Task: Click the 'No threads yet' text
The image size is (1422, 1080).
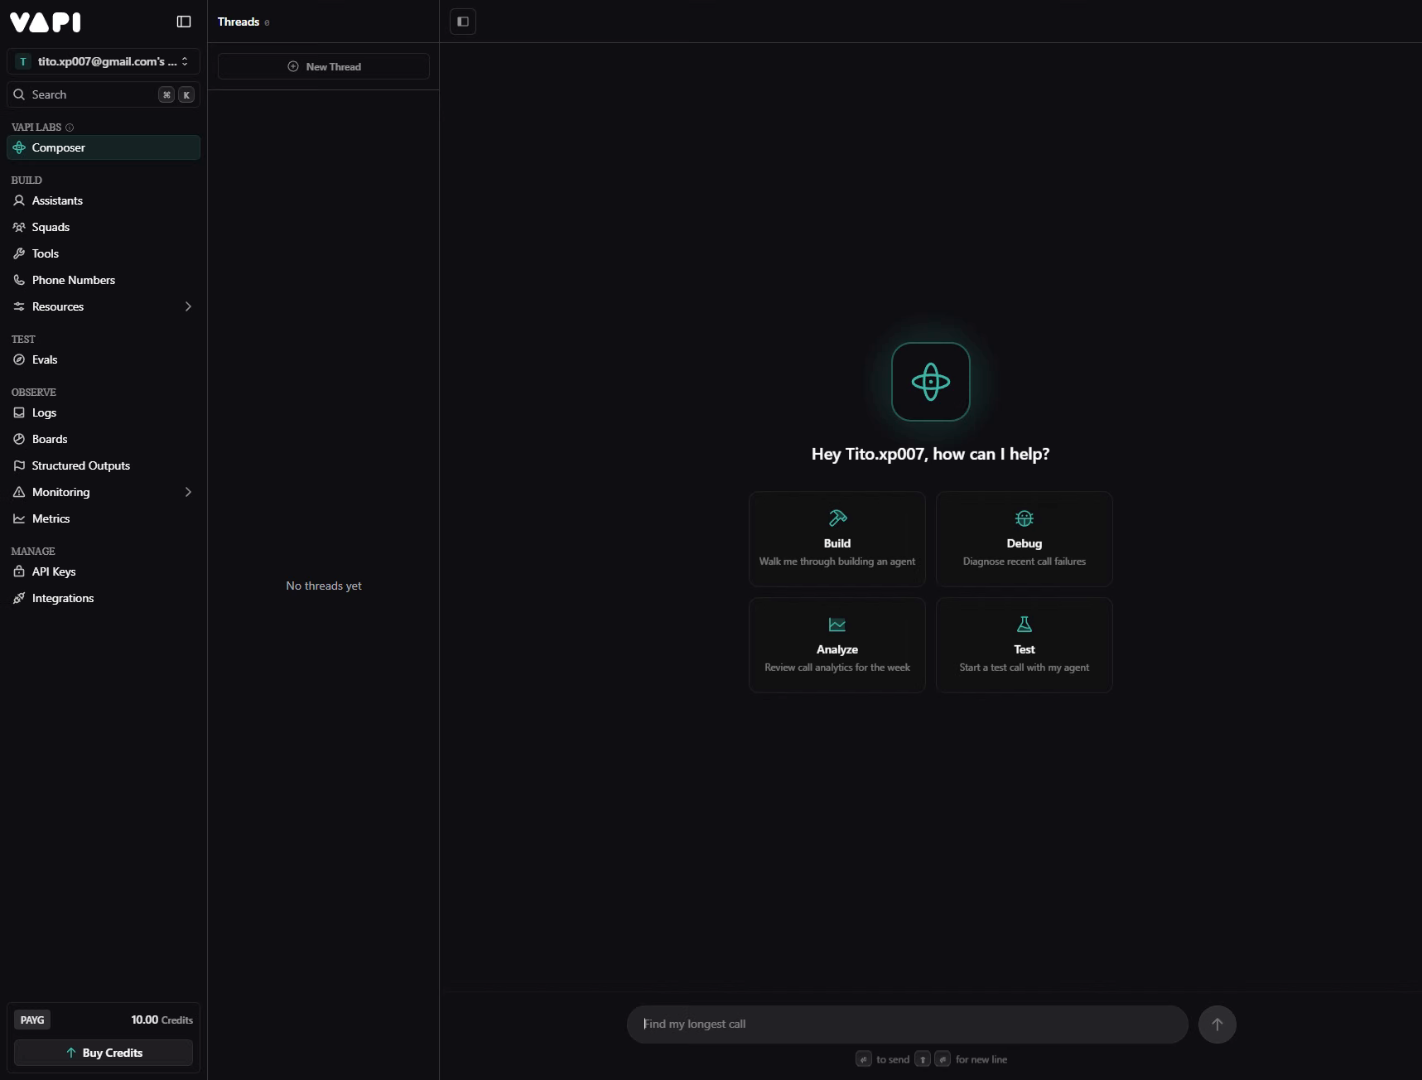Action: (324, 586)
